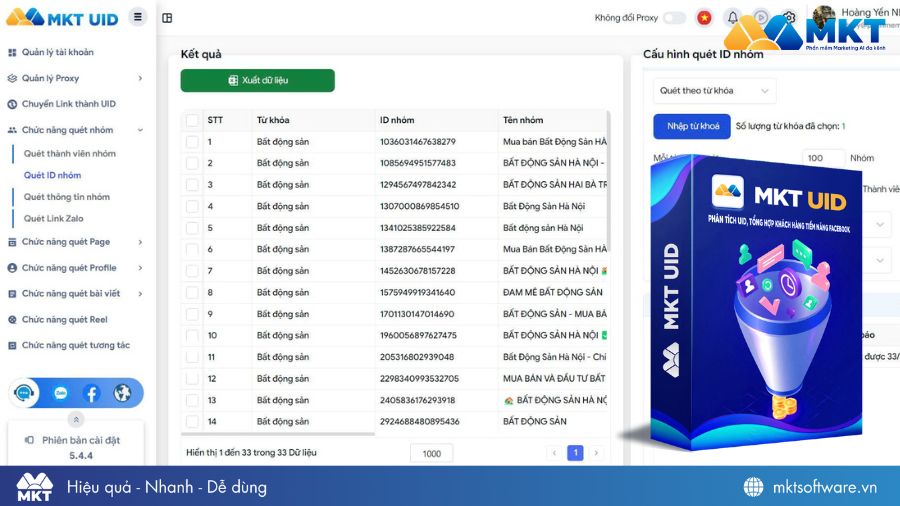Expand Quản lý Proxy chevron
Image resolution: width=900 pixels, height=506 pixels.
(x=140, y=78)
